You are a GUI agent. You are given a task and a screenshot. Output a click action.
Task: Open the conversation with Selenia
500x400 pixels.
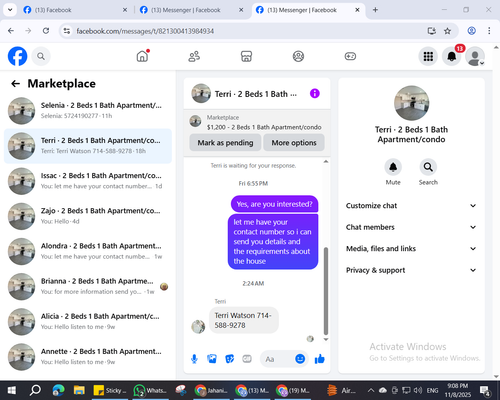[x=88, y=111]
